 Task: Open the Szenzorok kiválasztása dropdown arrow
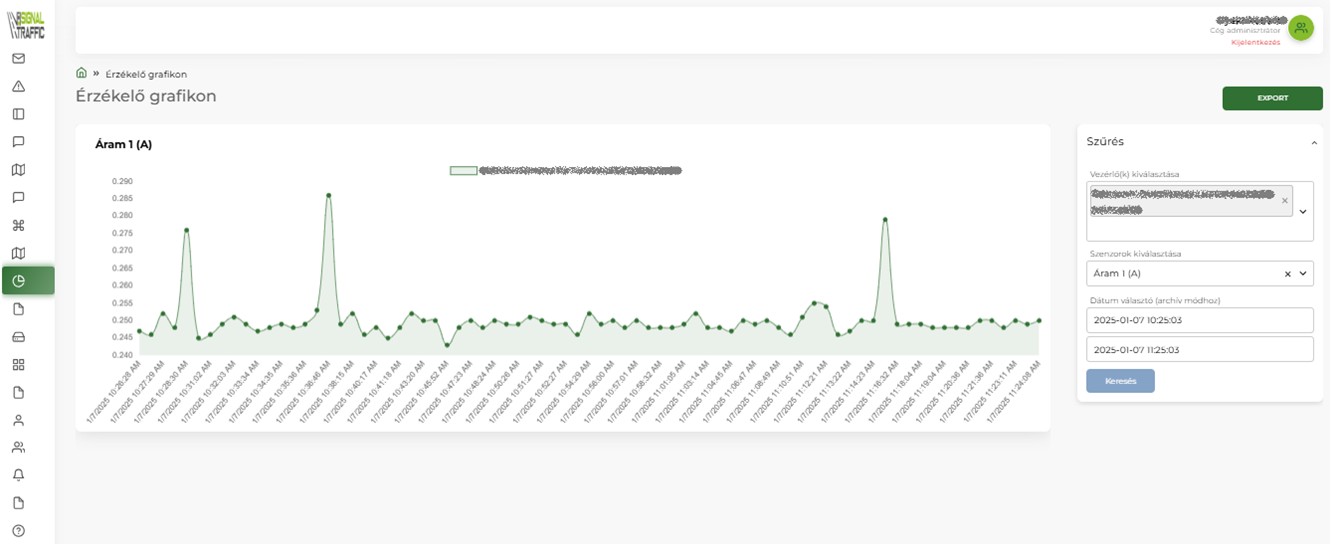pos(1303,274)
